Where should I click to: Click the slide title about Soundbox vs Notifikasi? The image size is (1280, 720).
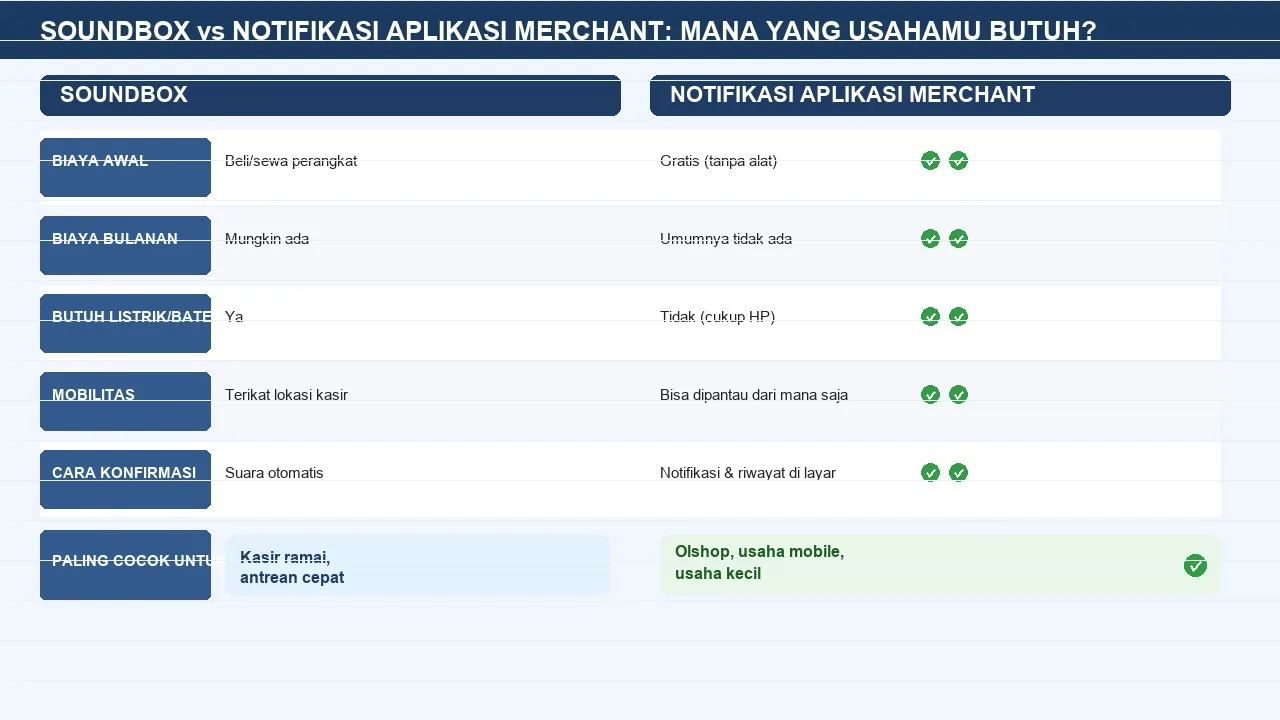point(568,31)
